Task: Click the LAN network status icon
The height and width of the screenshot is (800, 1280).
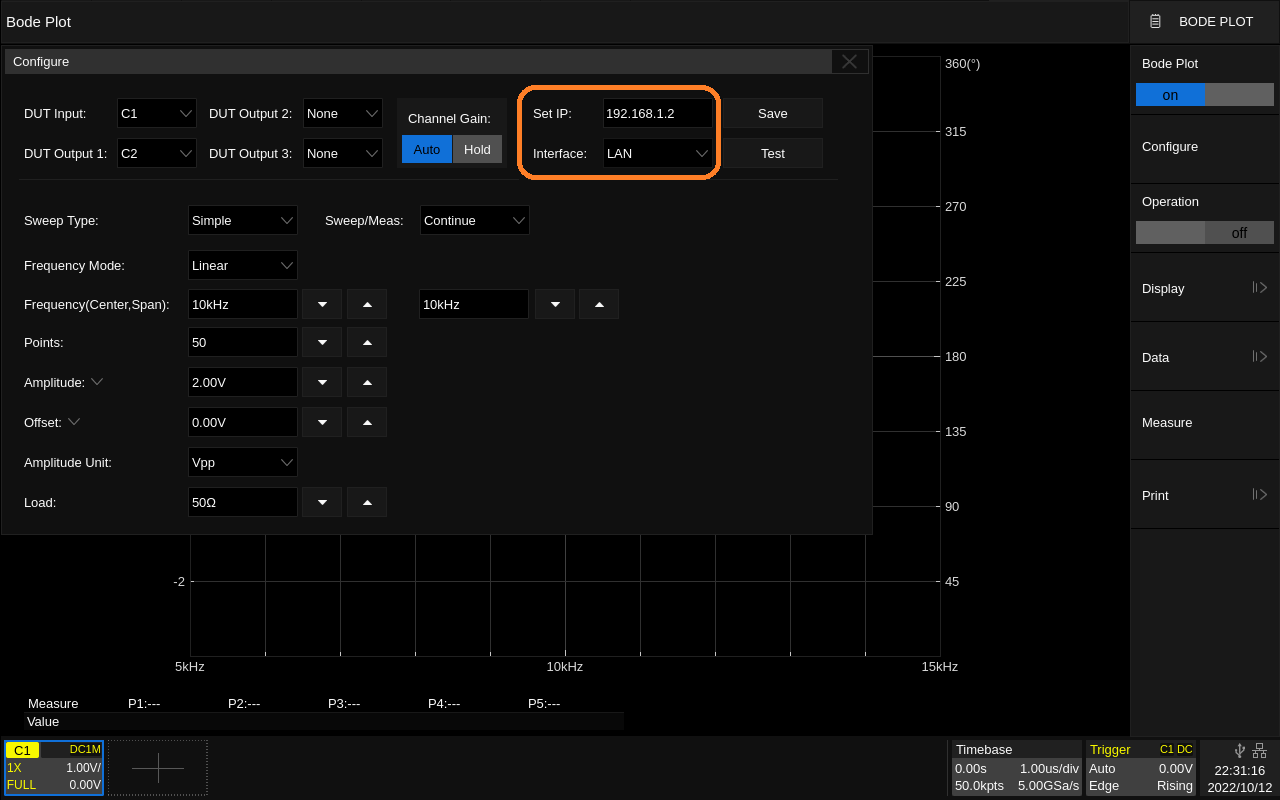Action: pos(1259,750)
